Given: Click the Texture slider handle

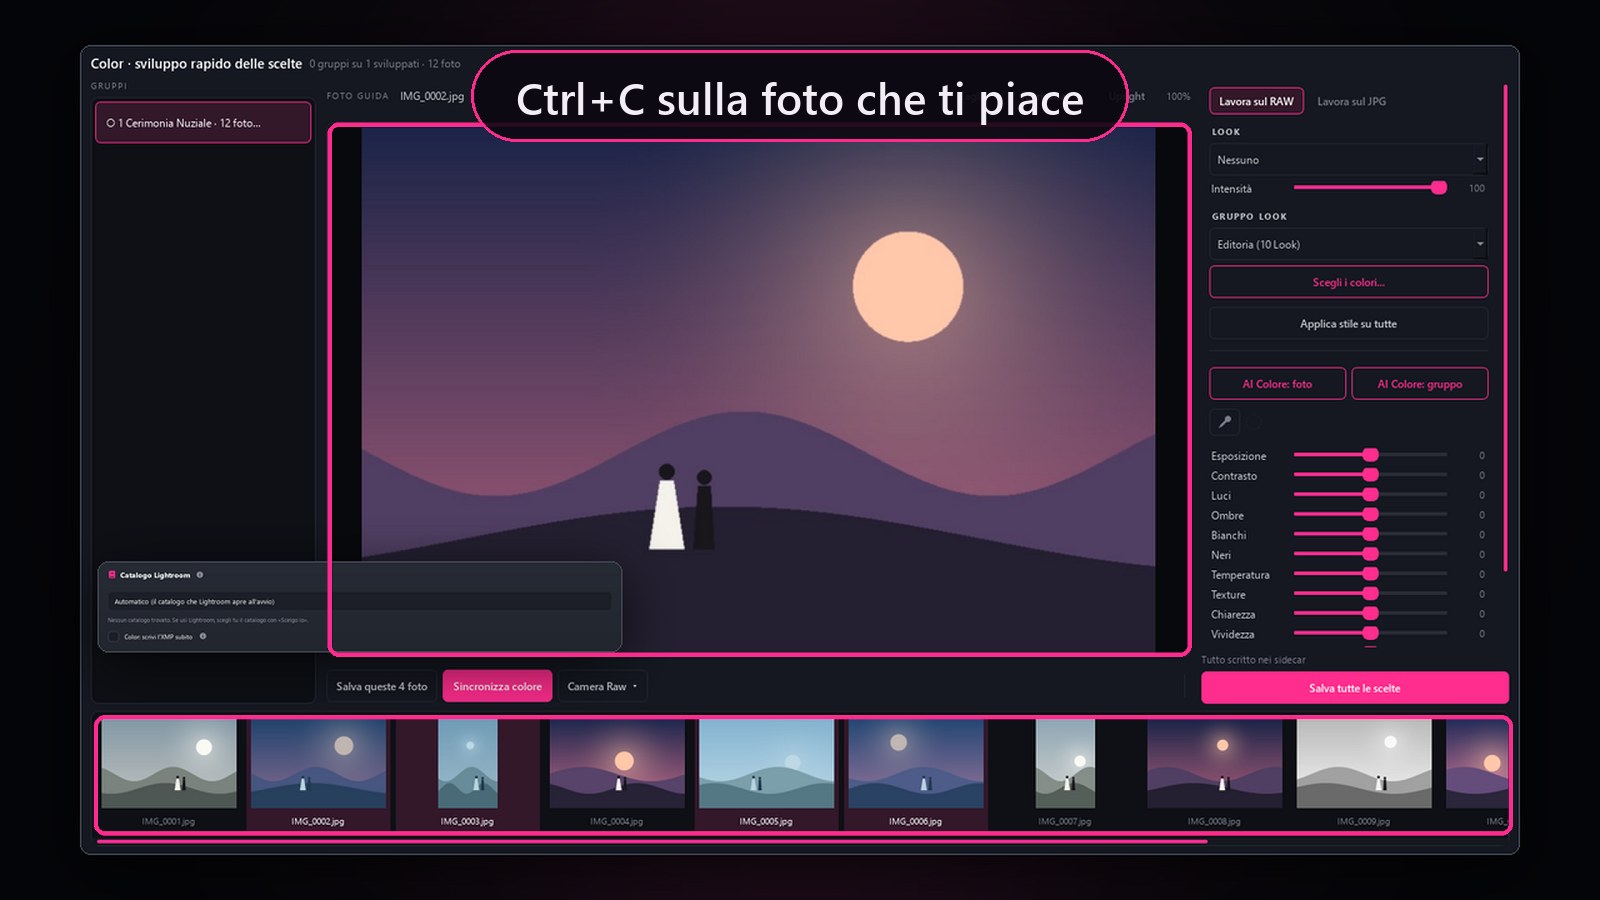Looking at the screenshot, I should (x=1370, y=594).
